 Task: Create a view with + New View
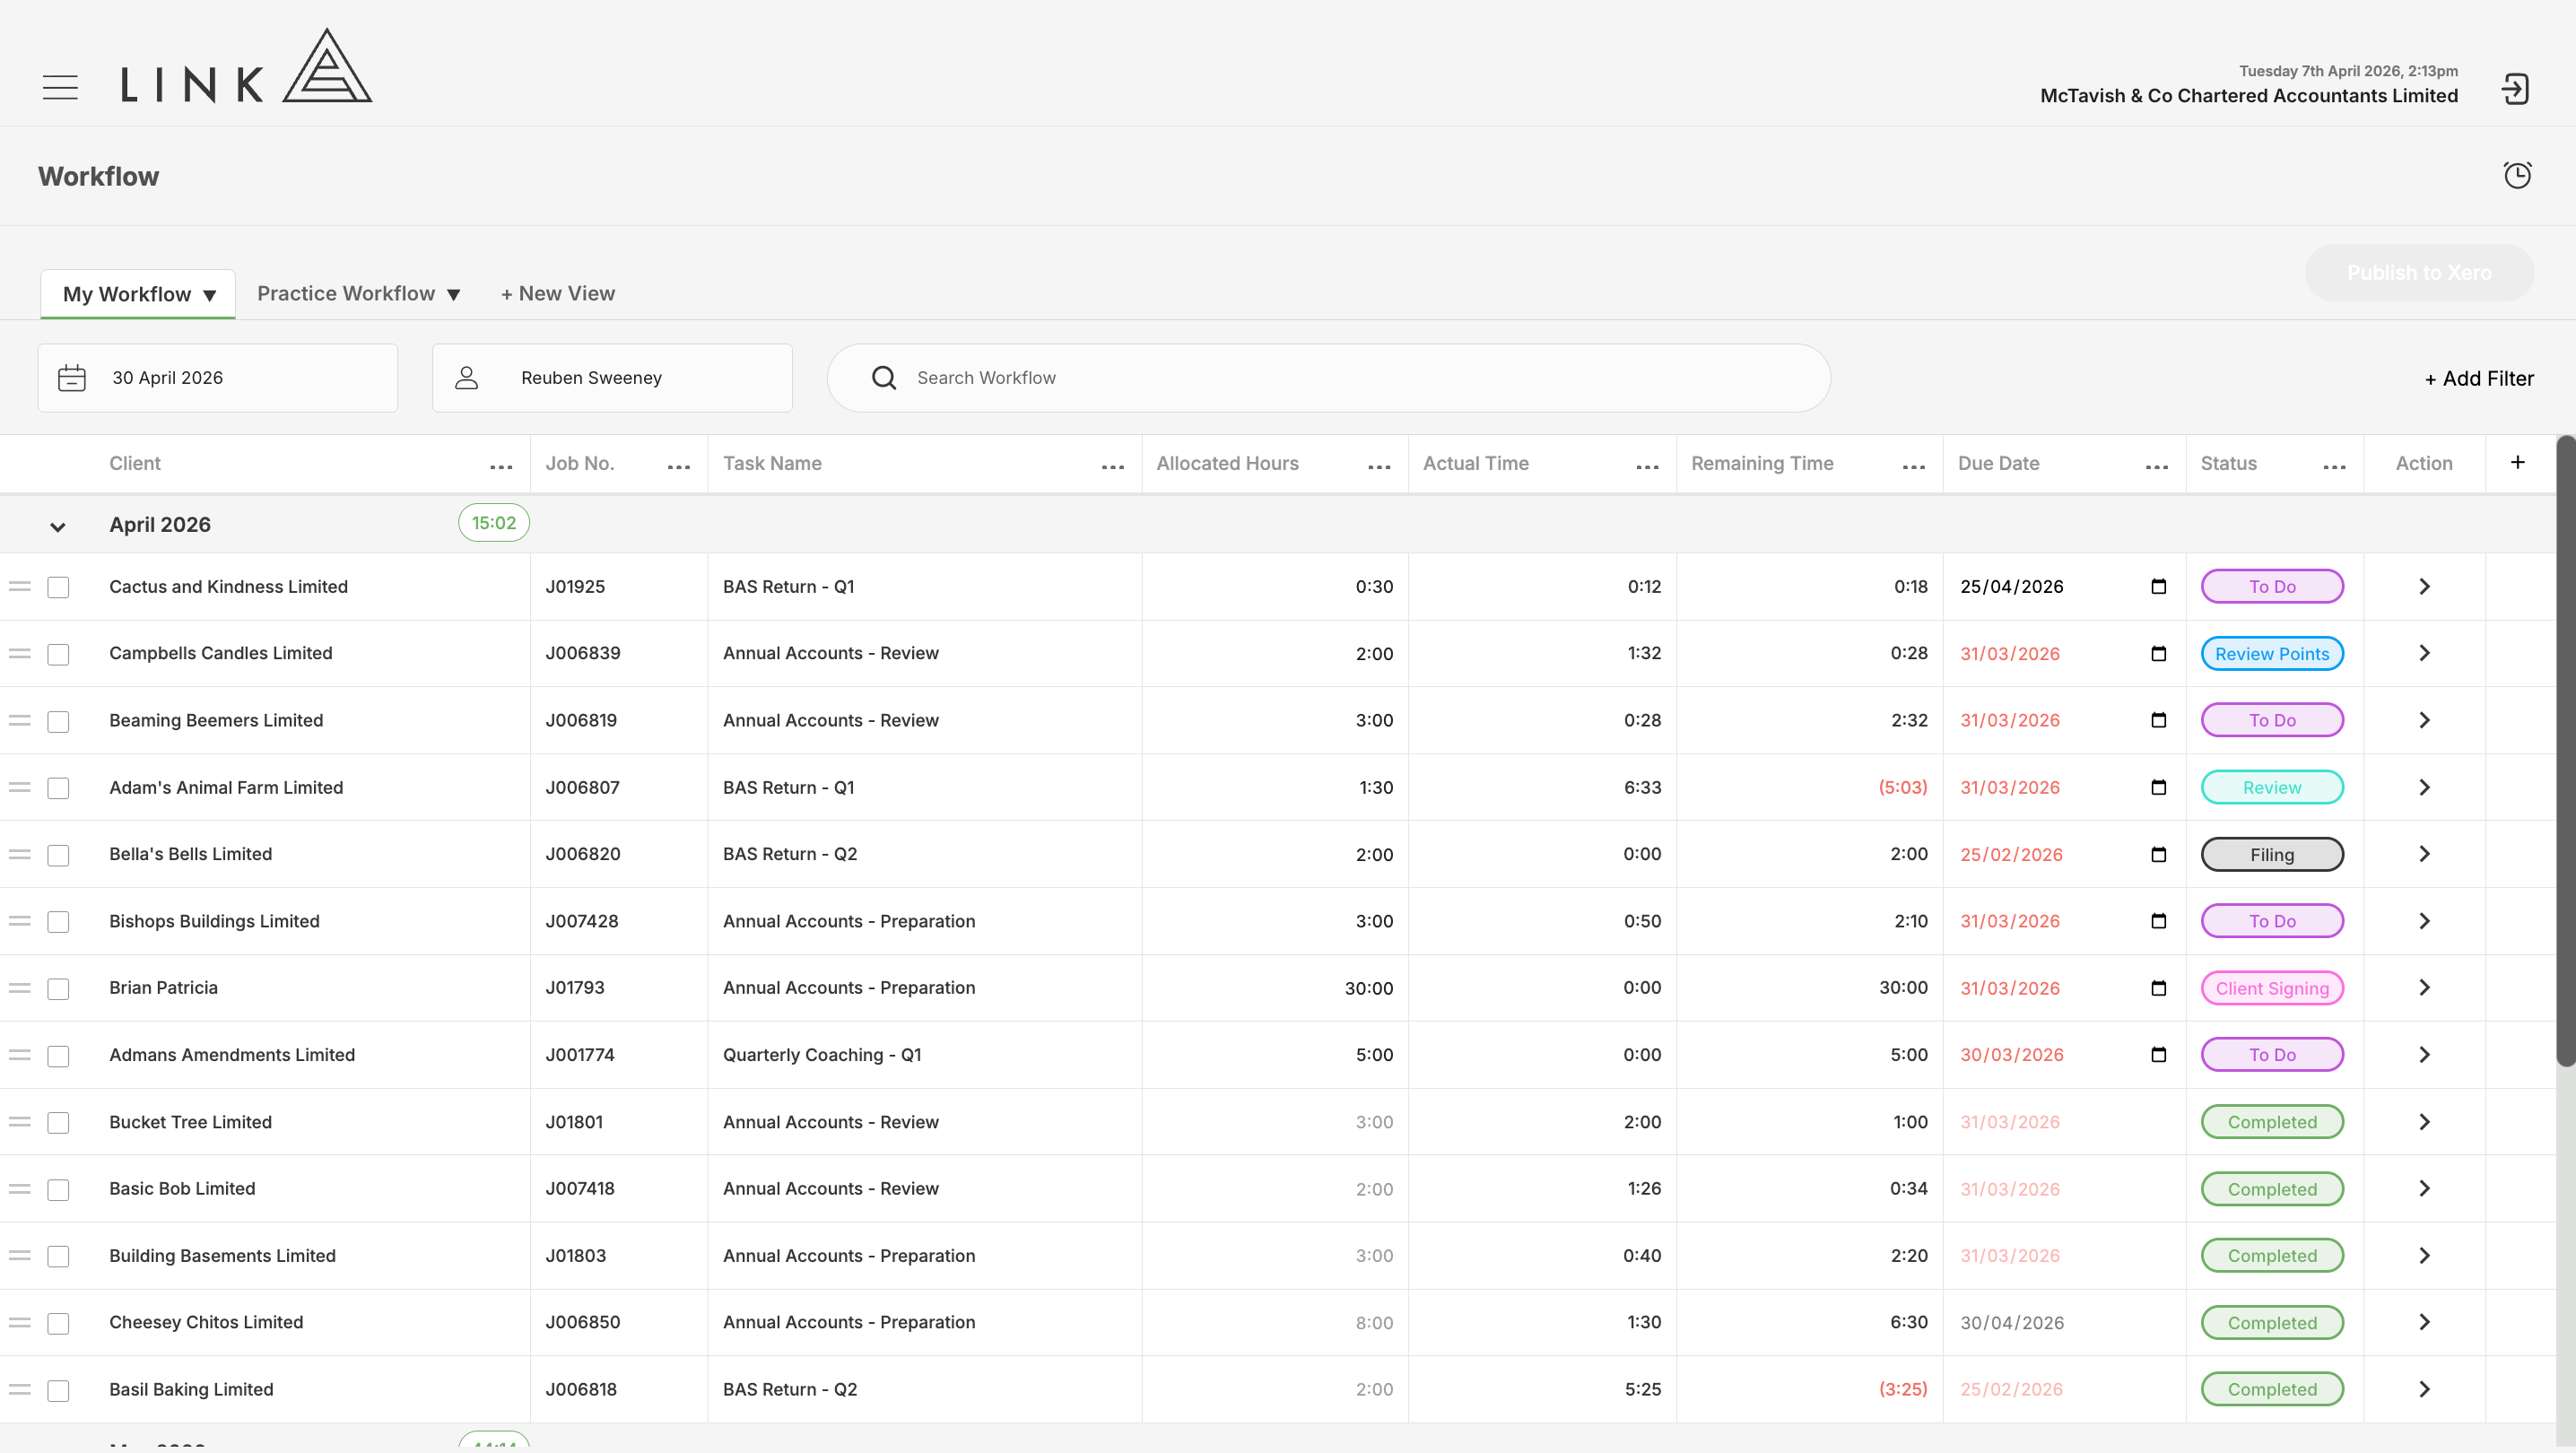point(558,293)
